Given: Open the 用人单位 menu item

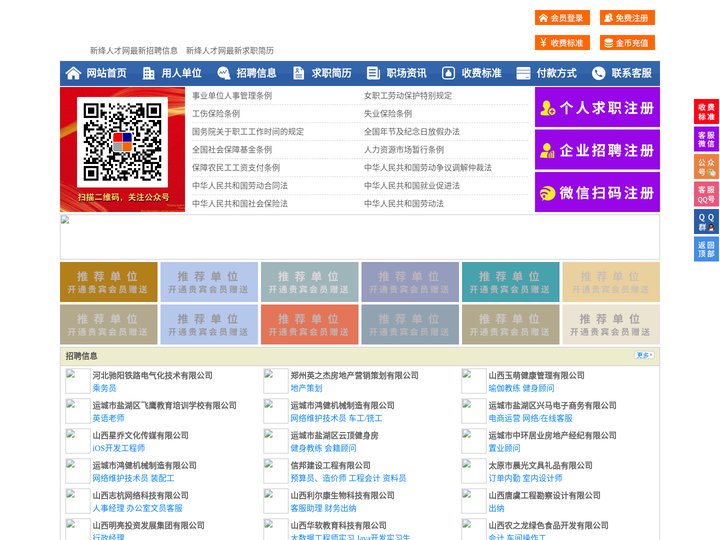Looking at the screenshot, I should (x=181, y=73).
